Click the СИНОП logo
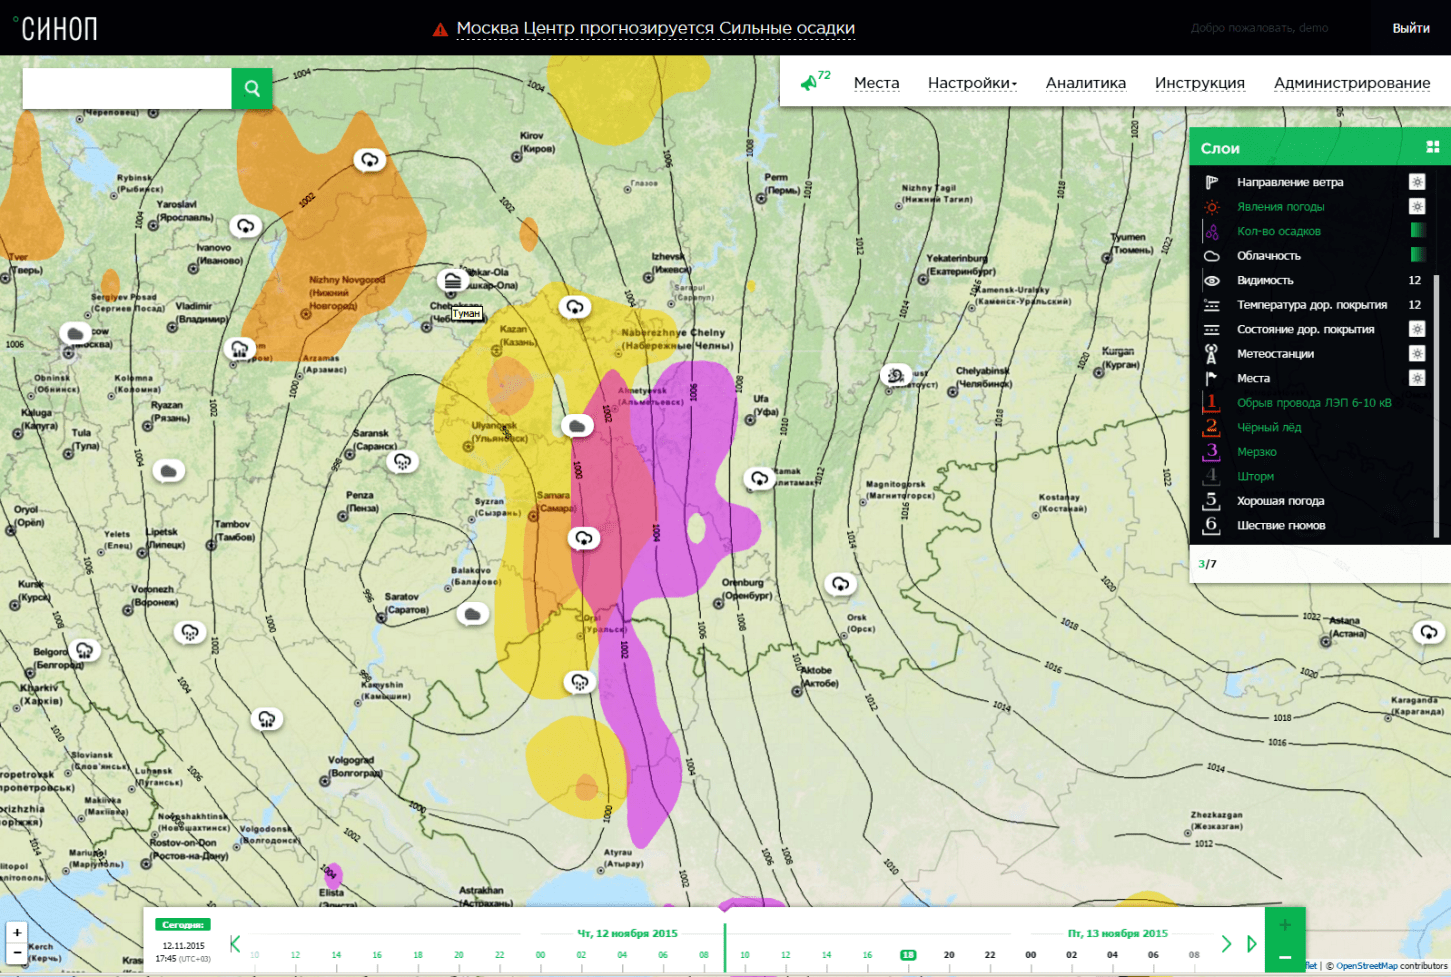The image size is (1451, 977). [x=56, y=28]
